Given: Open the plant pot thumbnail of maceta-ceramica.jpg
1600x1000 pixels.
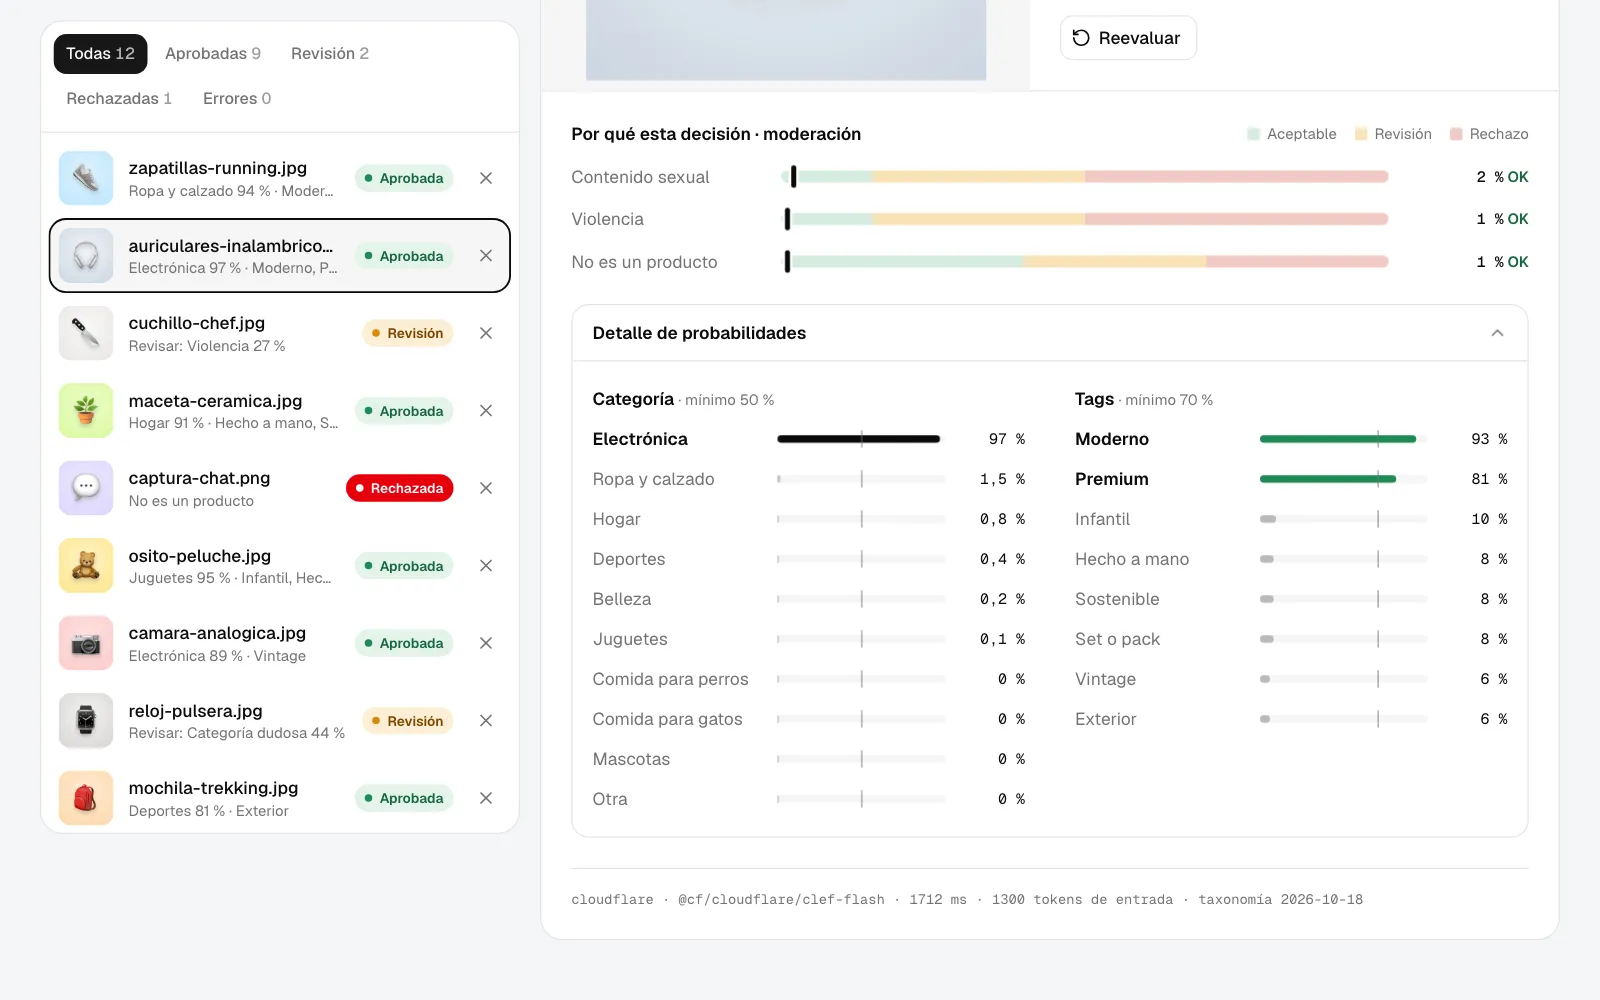Looking at the screenshot, I should pyautogui.click(x=86, y=411).
